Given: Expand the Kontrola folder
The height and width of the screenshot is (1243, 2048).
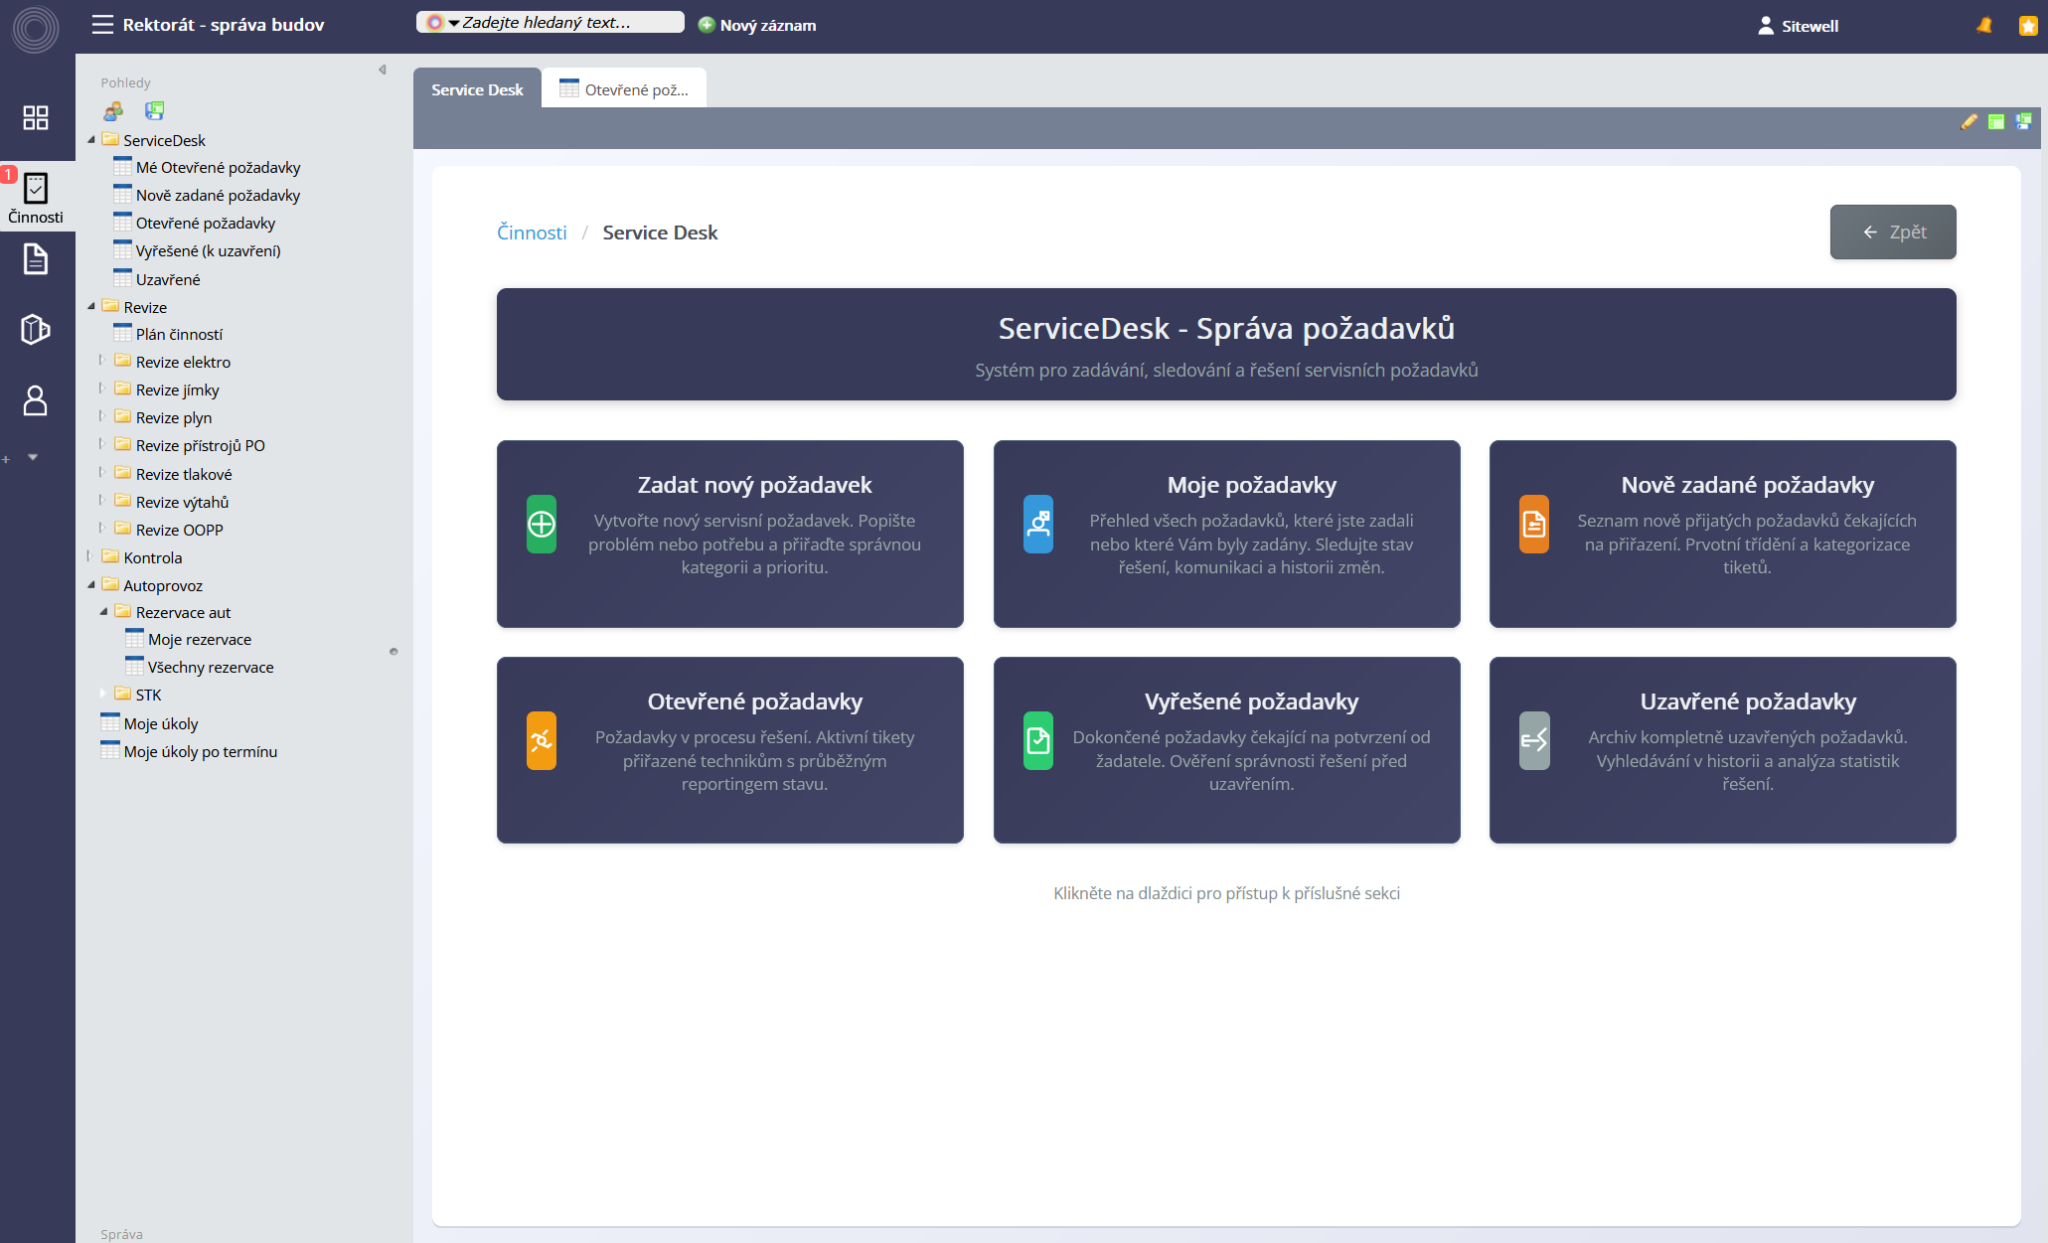Looking at the screenshot, I should [90, 557].
